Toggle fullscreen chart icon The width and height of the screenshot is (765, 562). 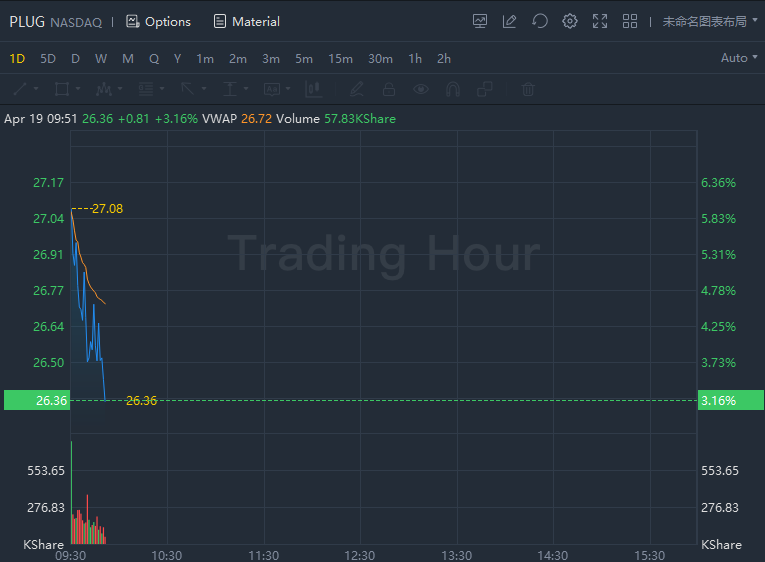point(600,21)
